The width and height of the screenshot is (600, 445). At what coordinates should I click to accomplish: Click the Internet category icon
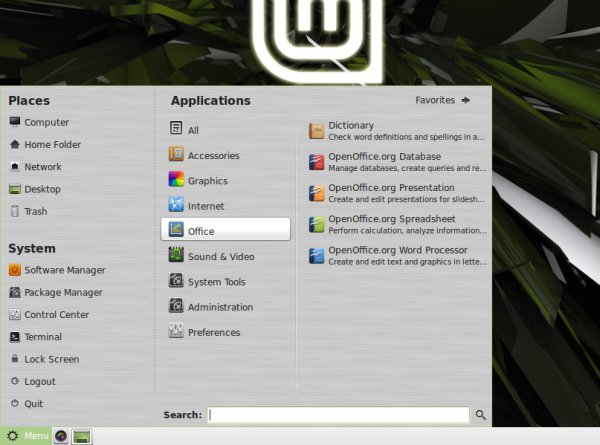pyautogui.click(x=176, y=204)
